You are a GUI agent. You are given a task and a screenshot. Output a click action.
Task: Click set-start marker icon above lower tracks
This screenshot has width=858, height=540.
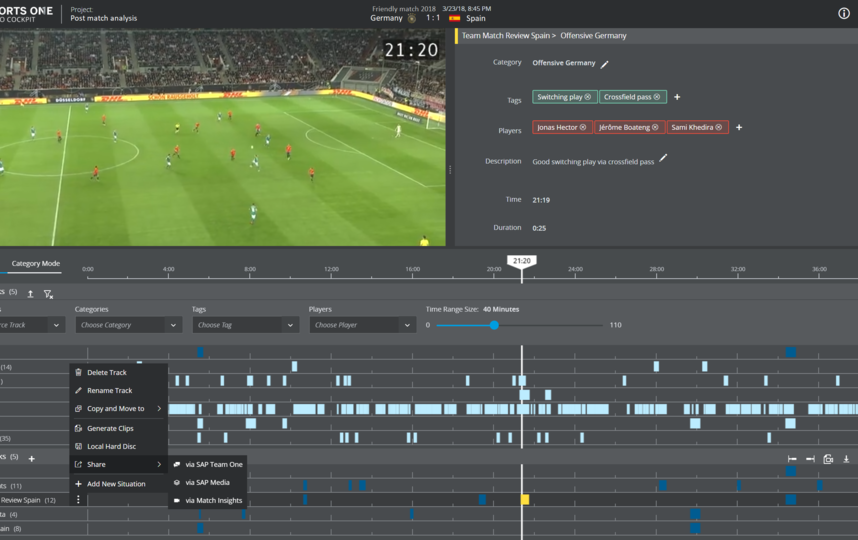pyautogui.click(x=792, y=459)
